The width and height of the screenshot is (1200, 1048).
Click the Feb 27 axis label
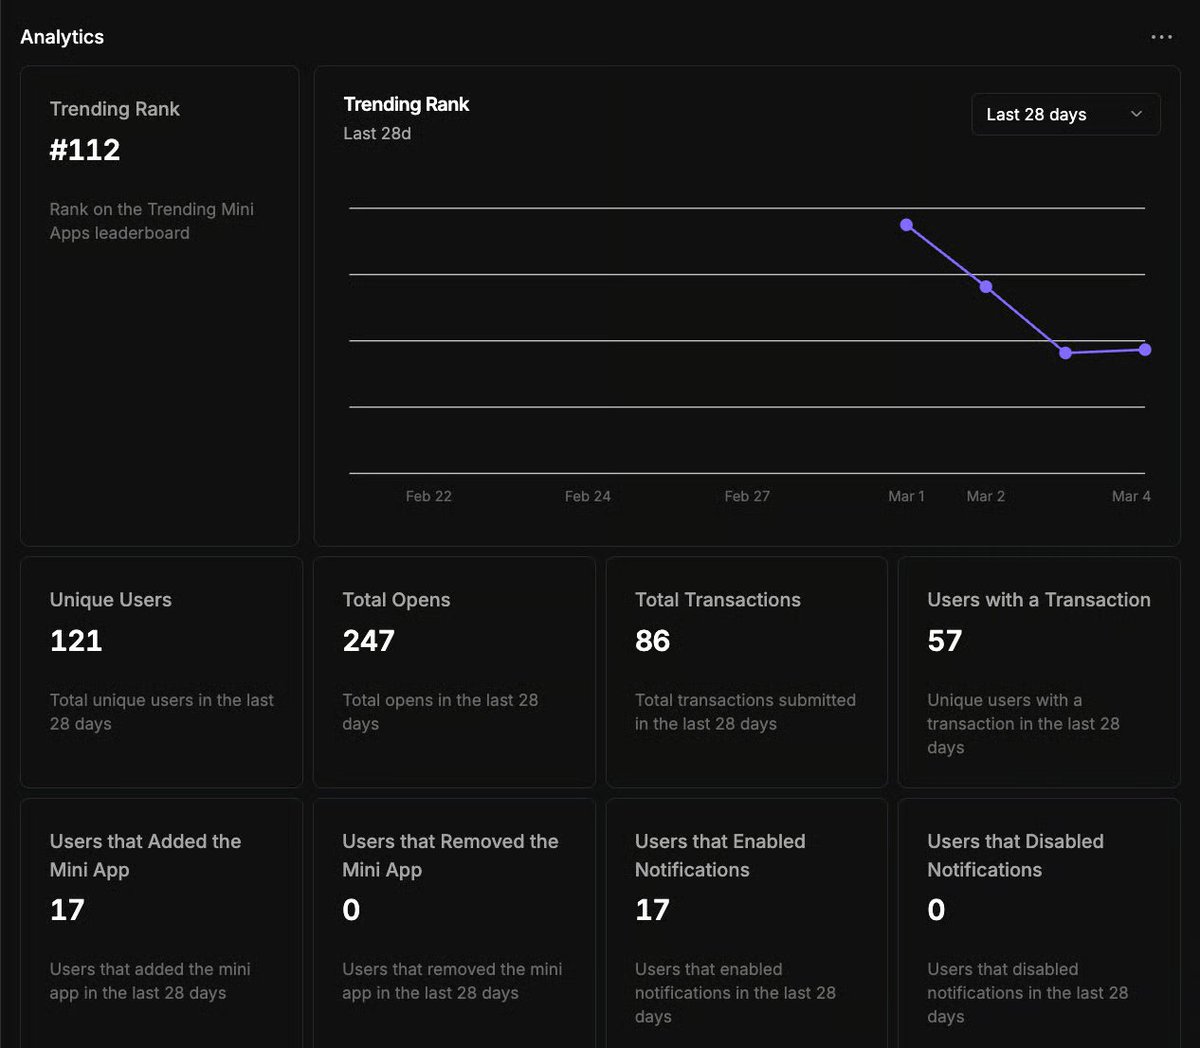tap(747, 496)
